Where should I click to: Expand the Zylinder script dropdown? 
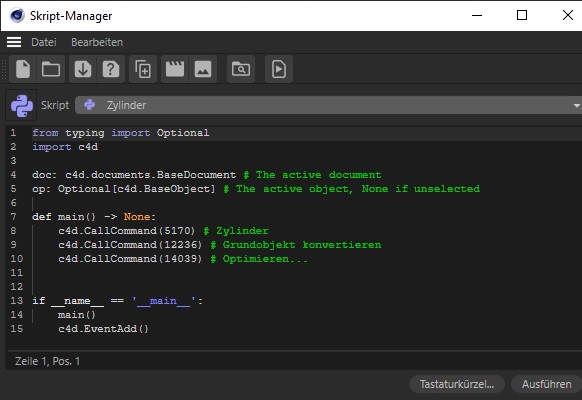pyautogui.click(x=328, y=105)
